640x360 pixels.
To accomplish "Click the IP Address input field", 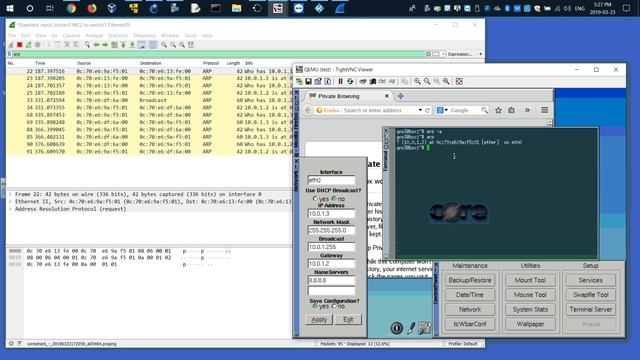I will (x=331, y=213).
